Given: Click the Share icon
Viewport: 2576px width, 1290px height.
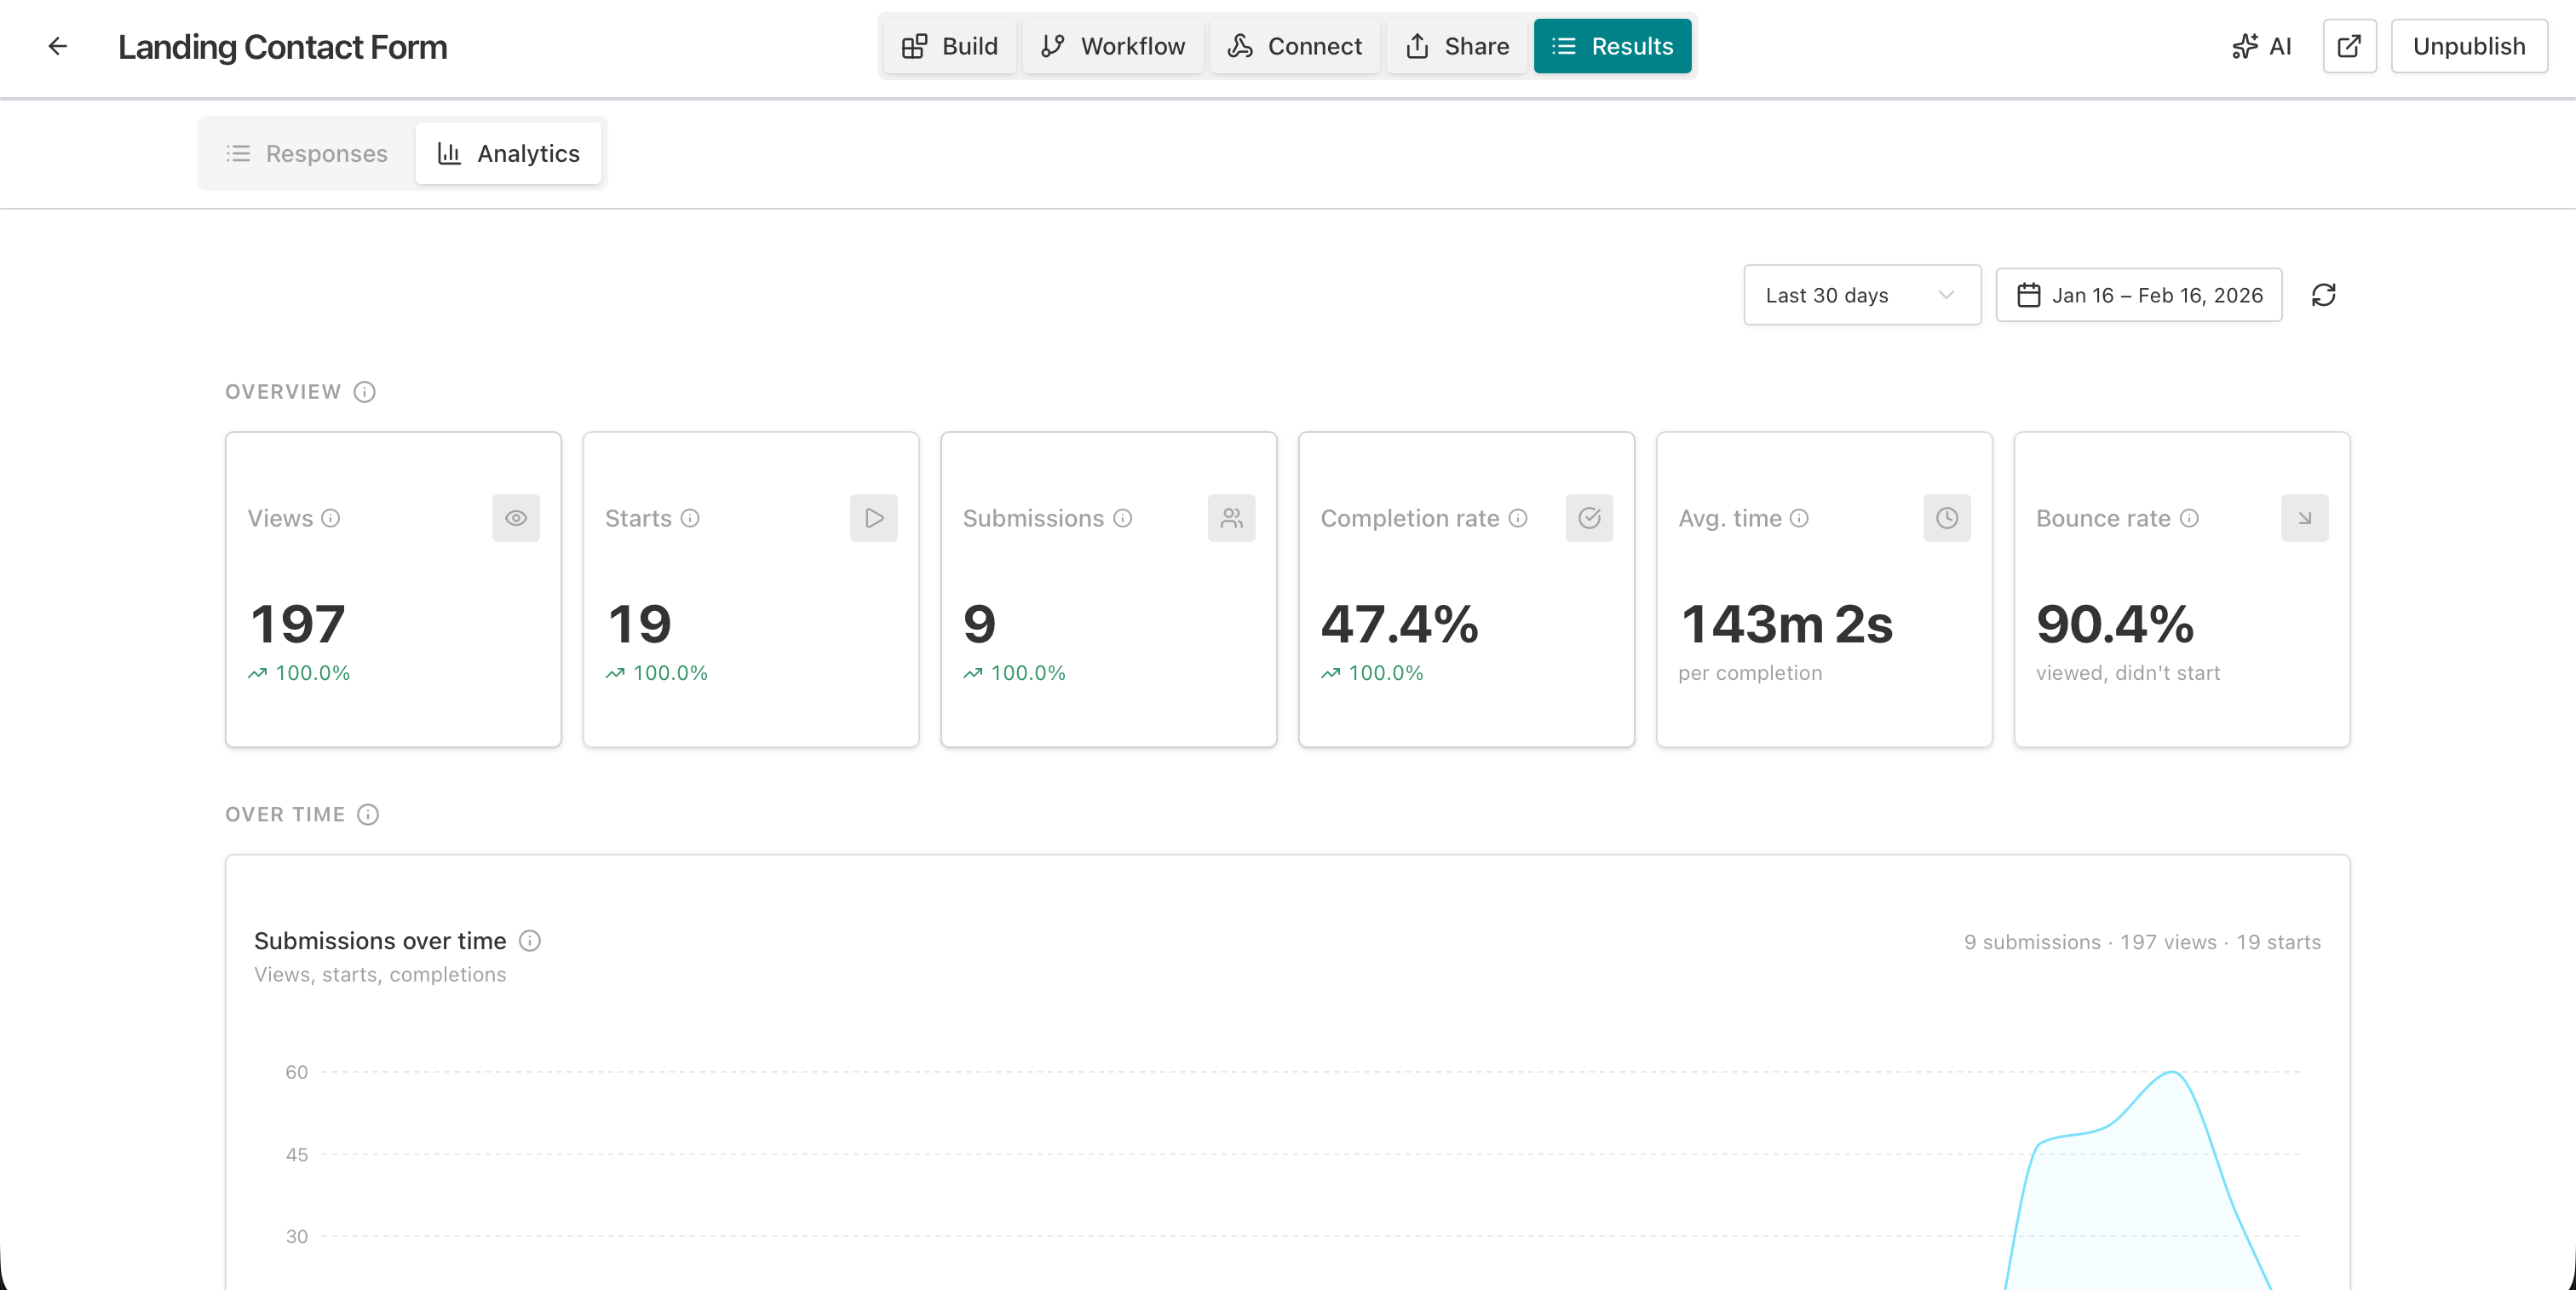Looking at the screenshot, I should coord(1418,46).
